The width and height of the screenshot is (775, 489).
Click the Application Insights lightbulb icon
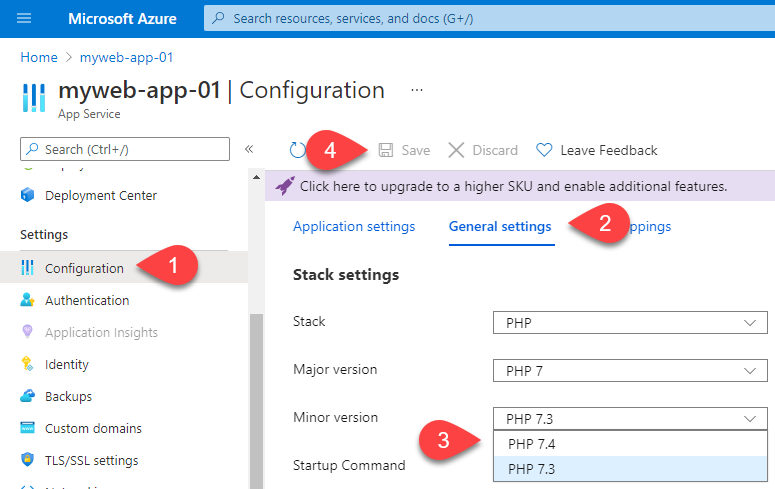pyautogui.click(x=28, y=331)
